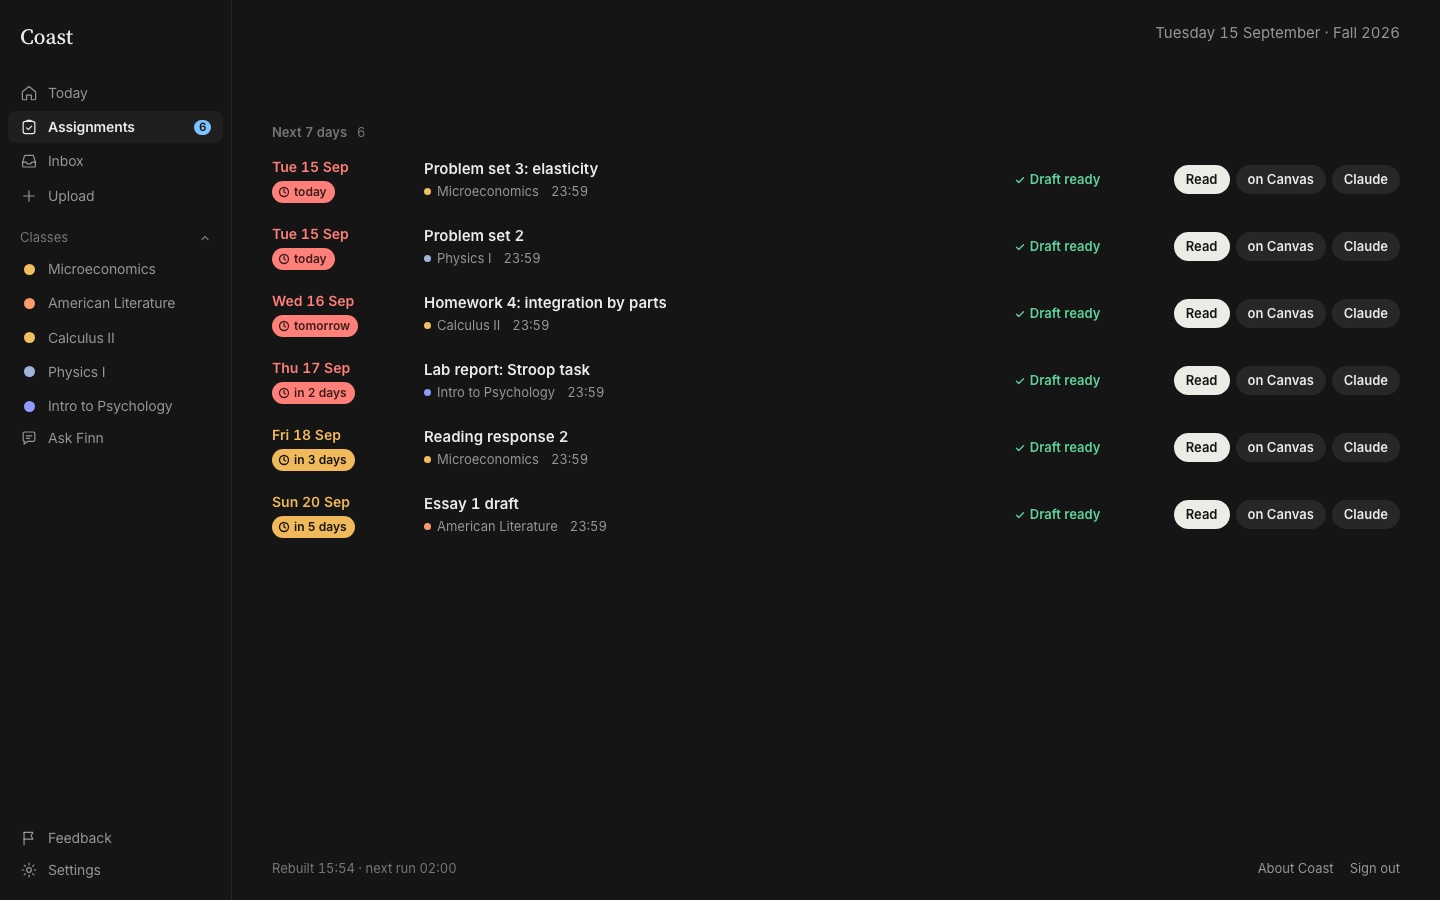Click the Today home icon

29,93
